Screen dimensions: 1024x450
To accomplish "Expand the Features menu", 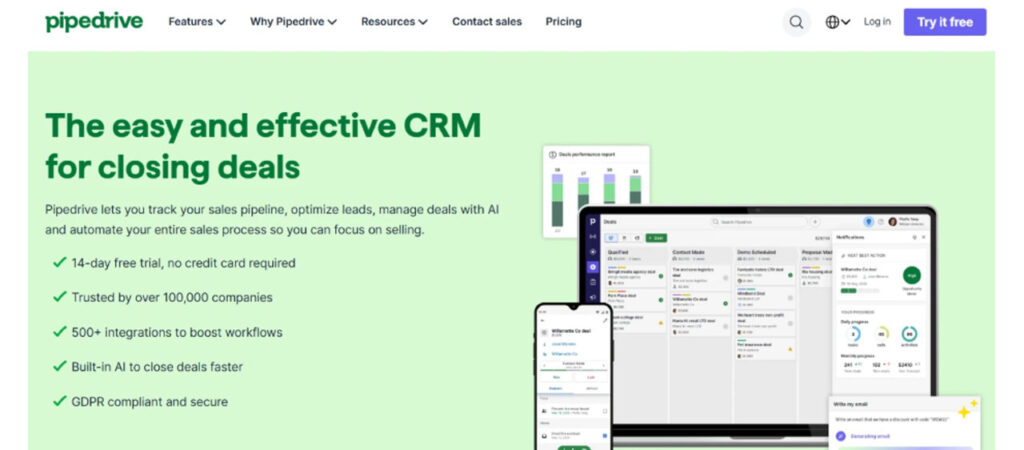I will [x=197, y=22].
